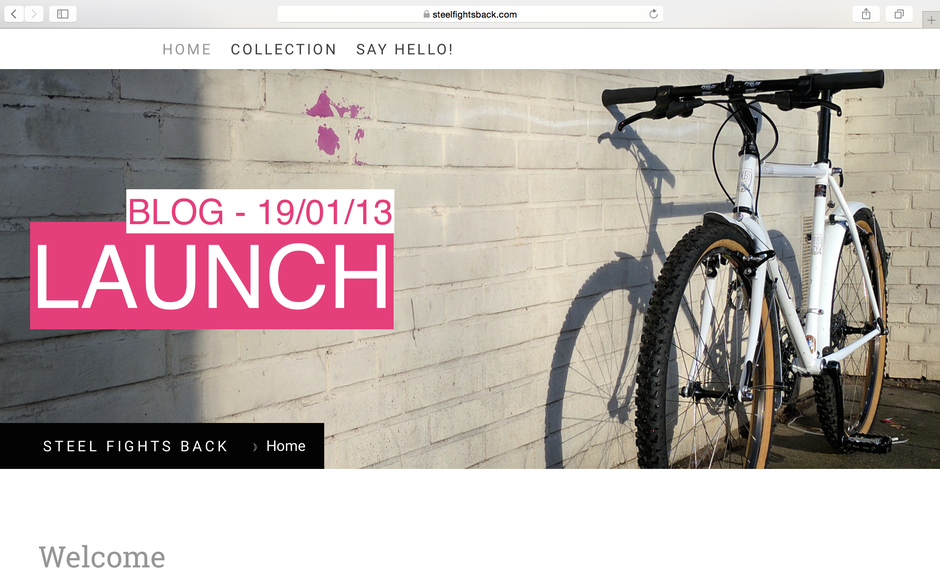The width and height of the screenshot is (940, 588).
Task: Open the COLLECTION page
Action: point(284,49)
